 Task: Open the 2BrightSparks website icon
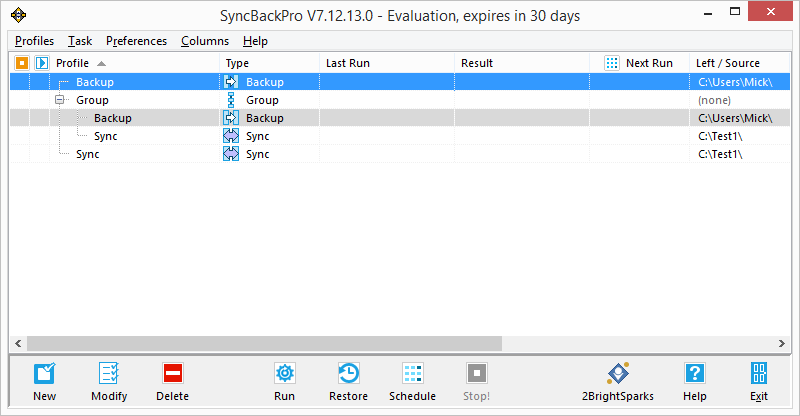pos(617,374)
